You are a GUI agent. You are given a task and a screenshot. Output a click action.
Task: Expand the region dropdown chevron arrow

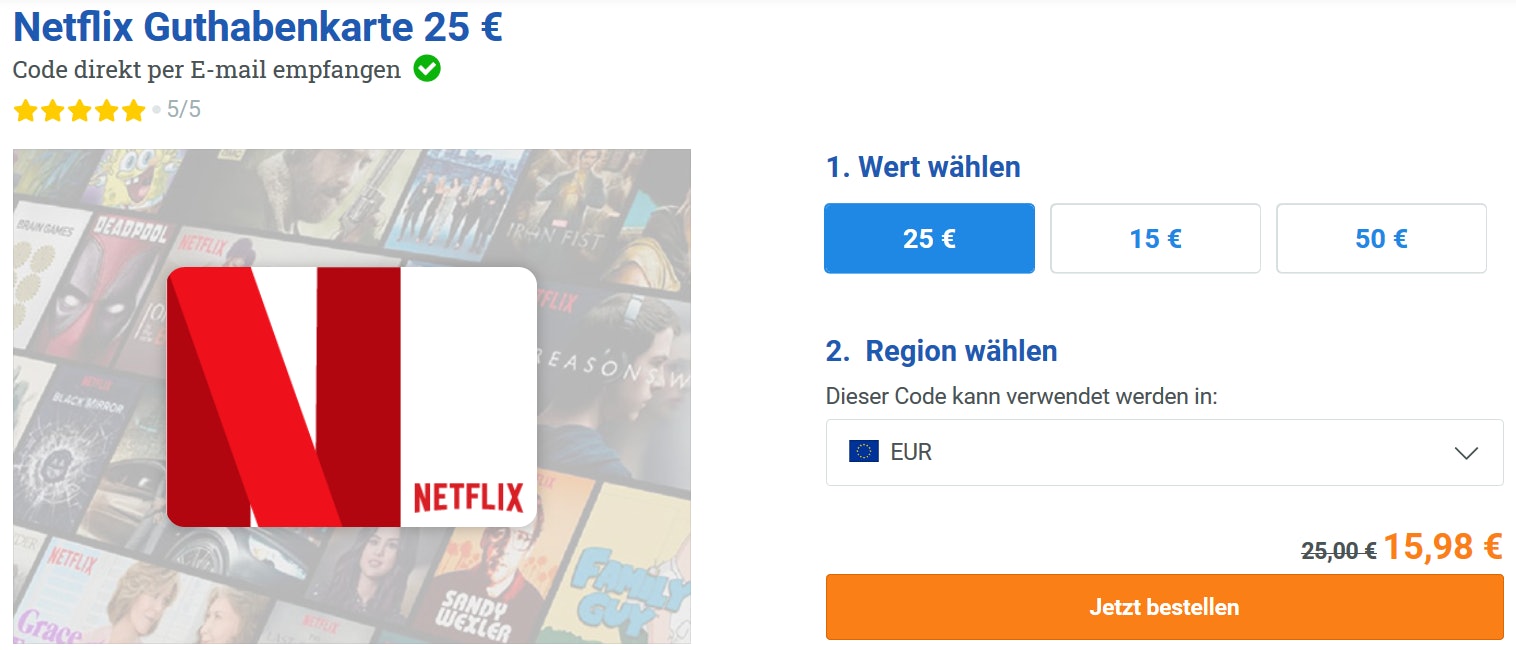(x=1466, y=453)
